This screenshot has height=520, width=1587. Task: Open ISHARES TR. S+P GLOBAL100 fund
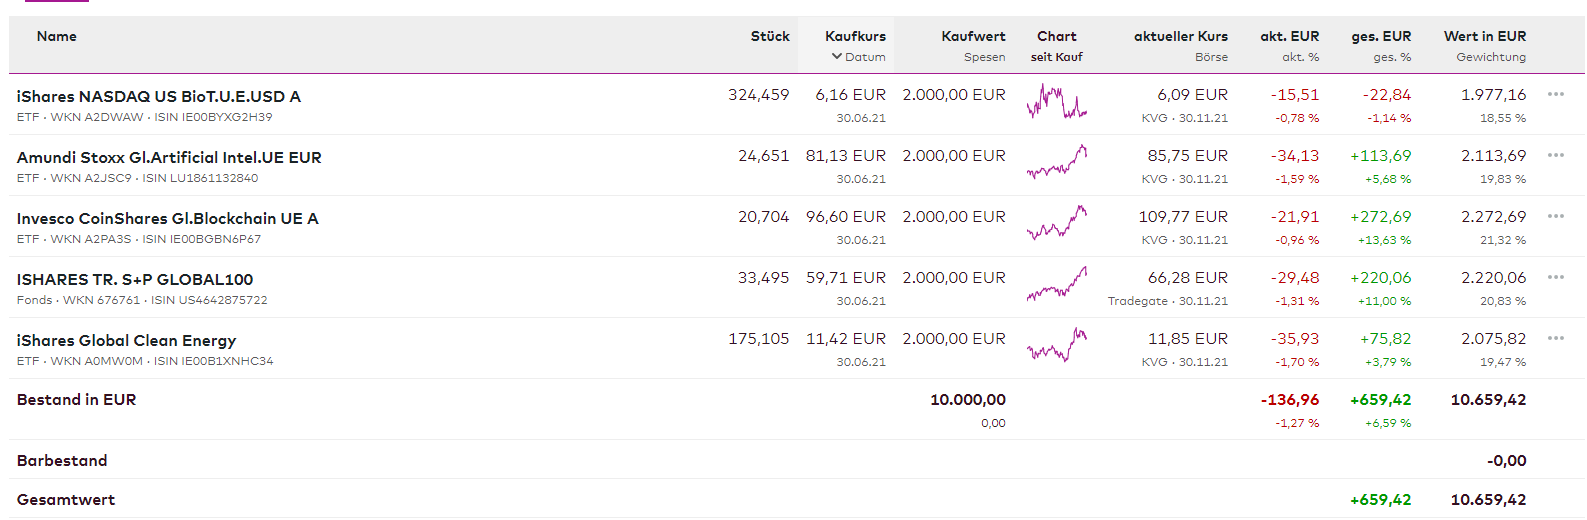135,280
